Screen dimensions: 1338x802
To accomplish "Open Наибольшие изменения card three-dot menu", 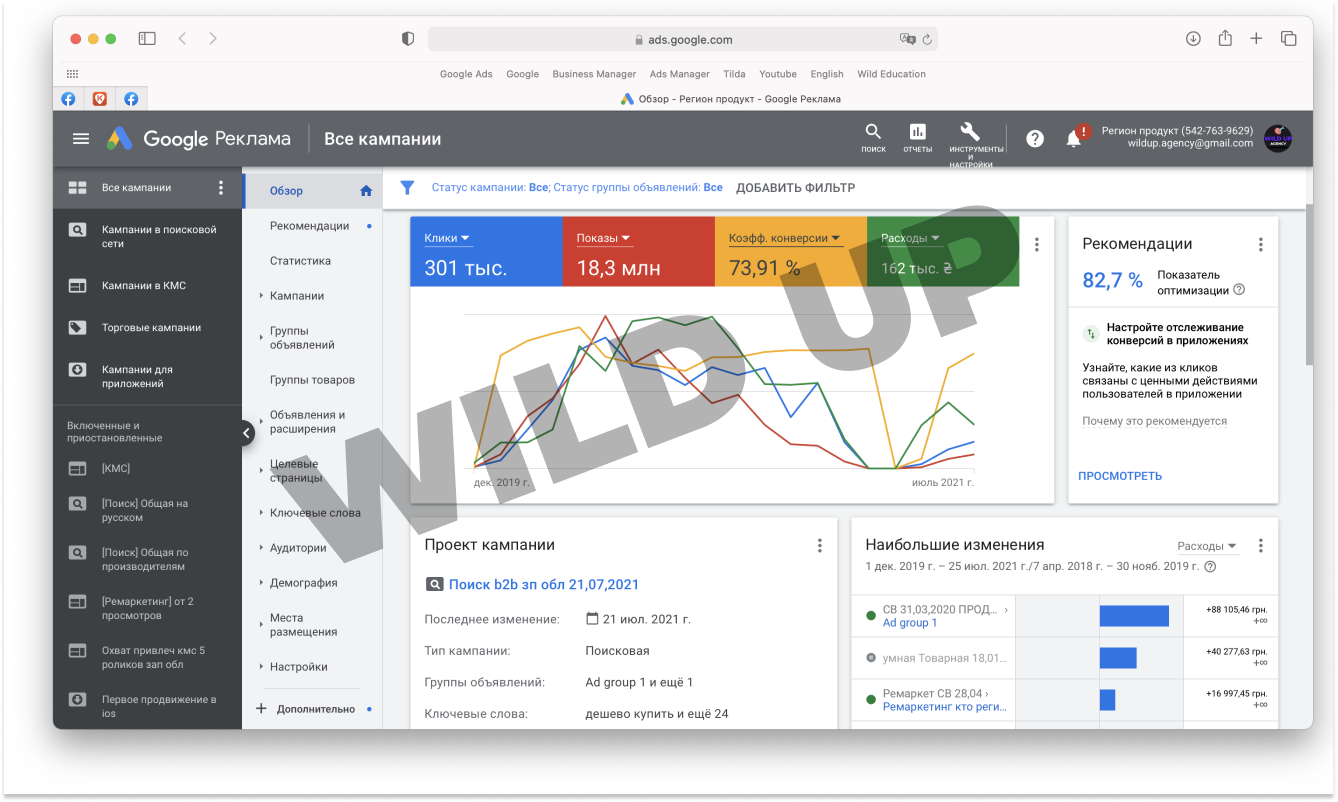I will (1260, 546).
